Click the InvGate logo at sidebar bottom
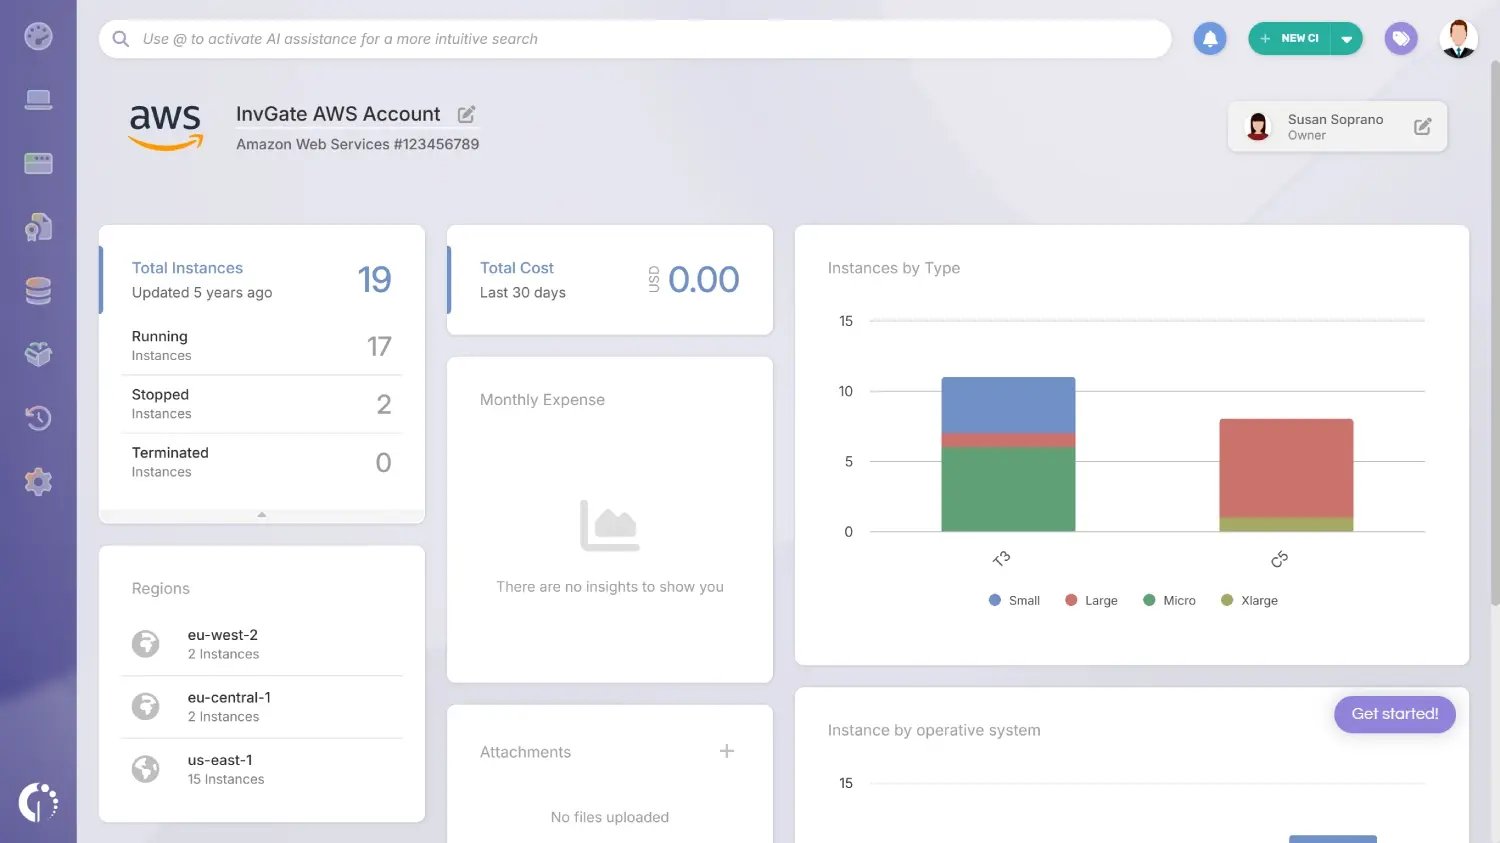Screen dimensions: 1500x843 coord(38,802)
